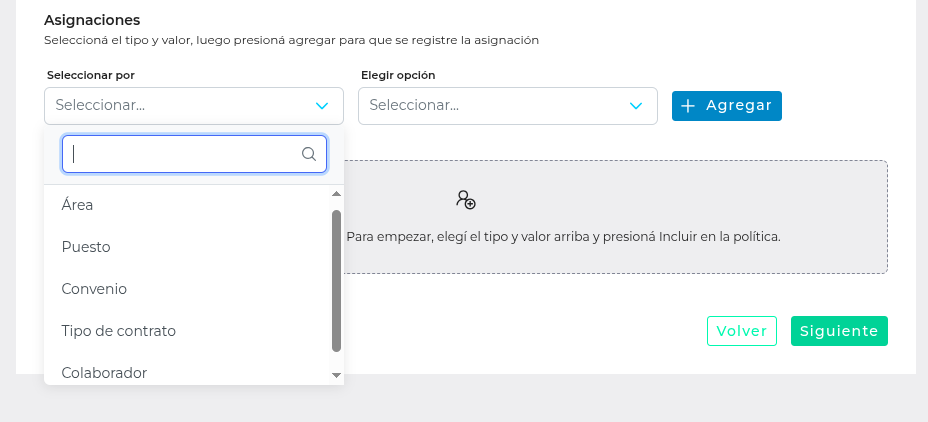Screen dimensions: 928x422
Task: Click the options list scroll-up arrow
Action: pos(336,194)
